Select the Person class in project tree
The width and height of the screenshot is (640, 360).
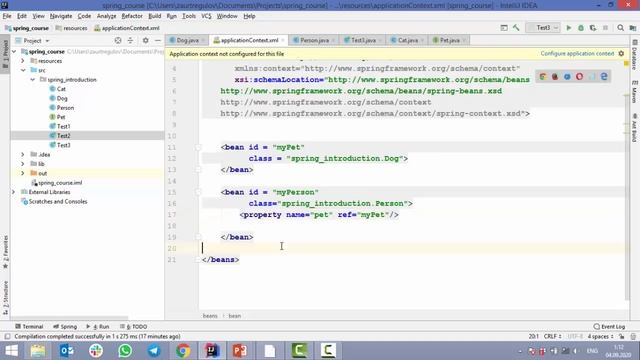click(65, 108)
